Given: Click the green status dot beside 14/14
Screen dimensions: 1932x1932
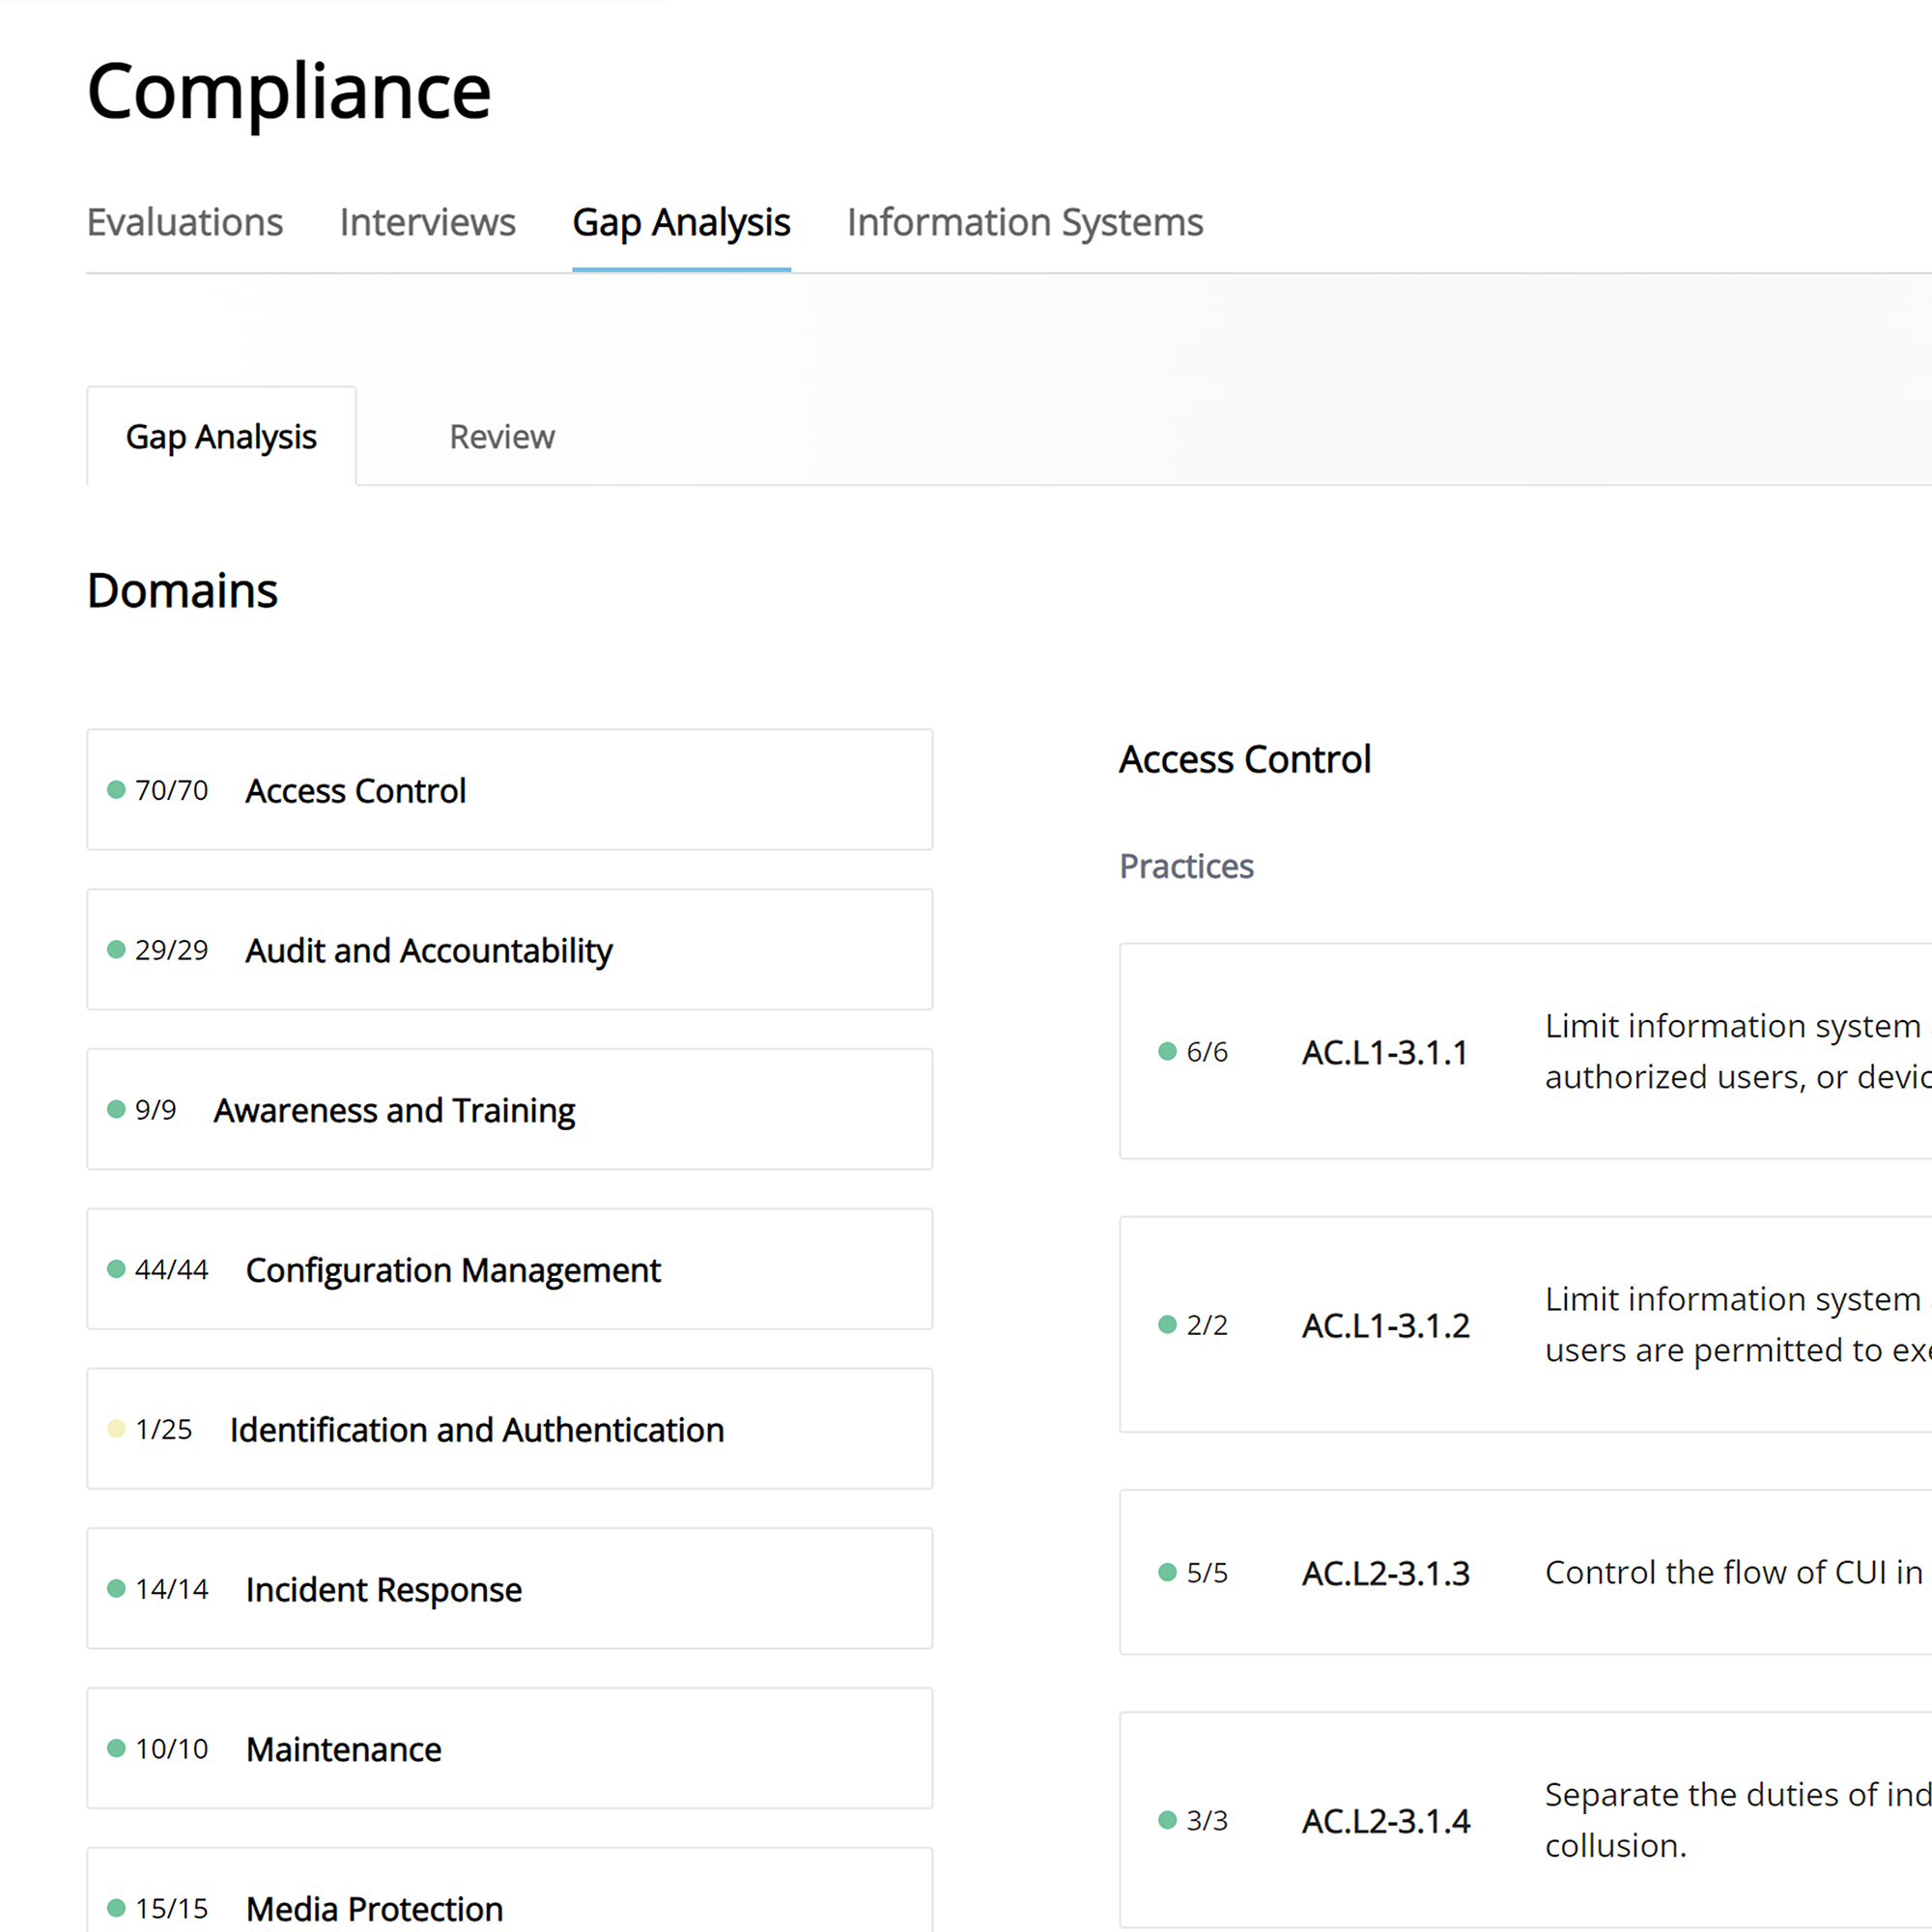Looking at the screenshot, I should click(x=116, y=1588).
